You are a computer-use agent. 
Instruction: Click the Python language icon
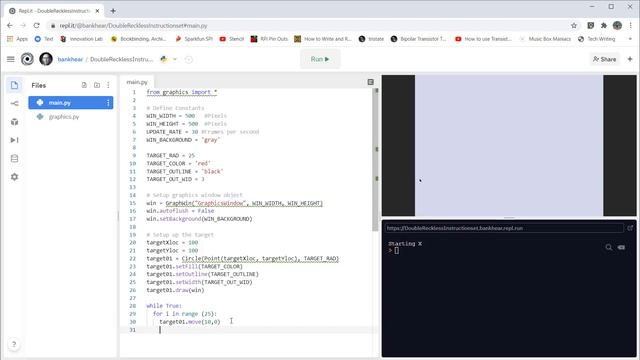164,59
